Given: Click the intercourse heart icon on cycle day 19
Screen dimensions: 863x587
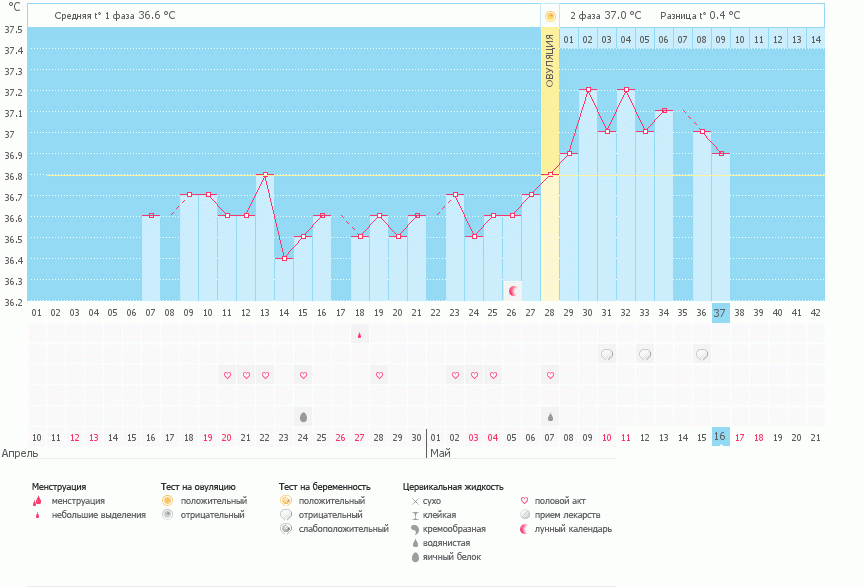Looking at the screenshot, I should [378, 375].
